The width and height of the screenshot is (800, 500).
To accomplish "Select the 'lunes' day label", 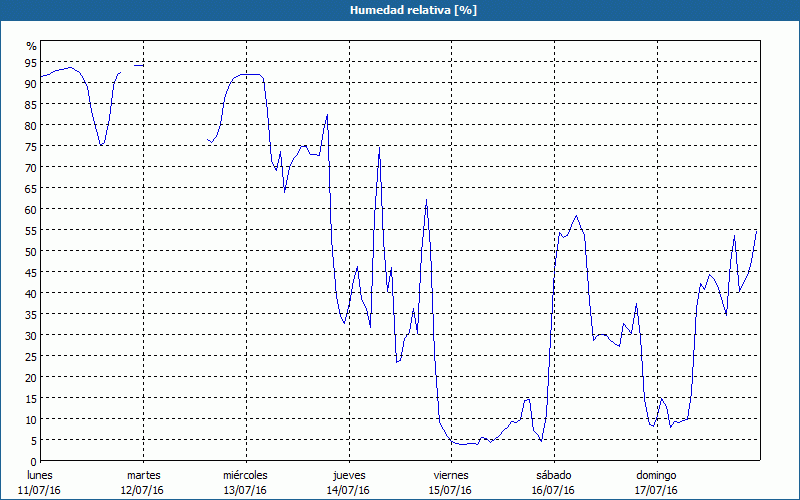I will [41, 474].
